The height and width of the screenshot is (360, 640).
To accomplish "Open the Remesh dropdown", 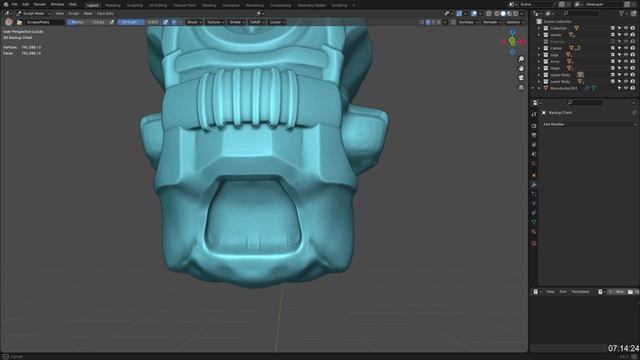I will [492, 22].
